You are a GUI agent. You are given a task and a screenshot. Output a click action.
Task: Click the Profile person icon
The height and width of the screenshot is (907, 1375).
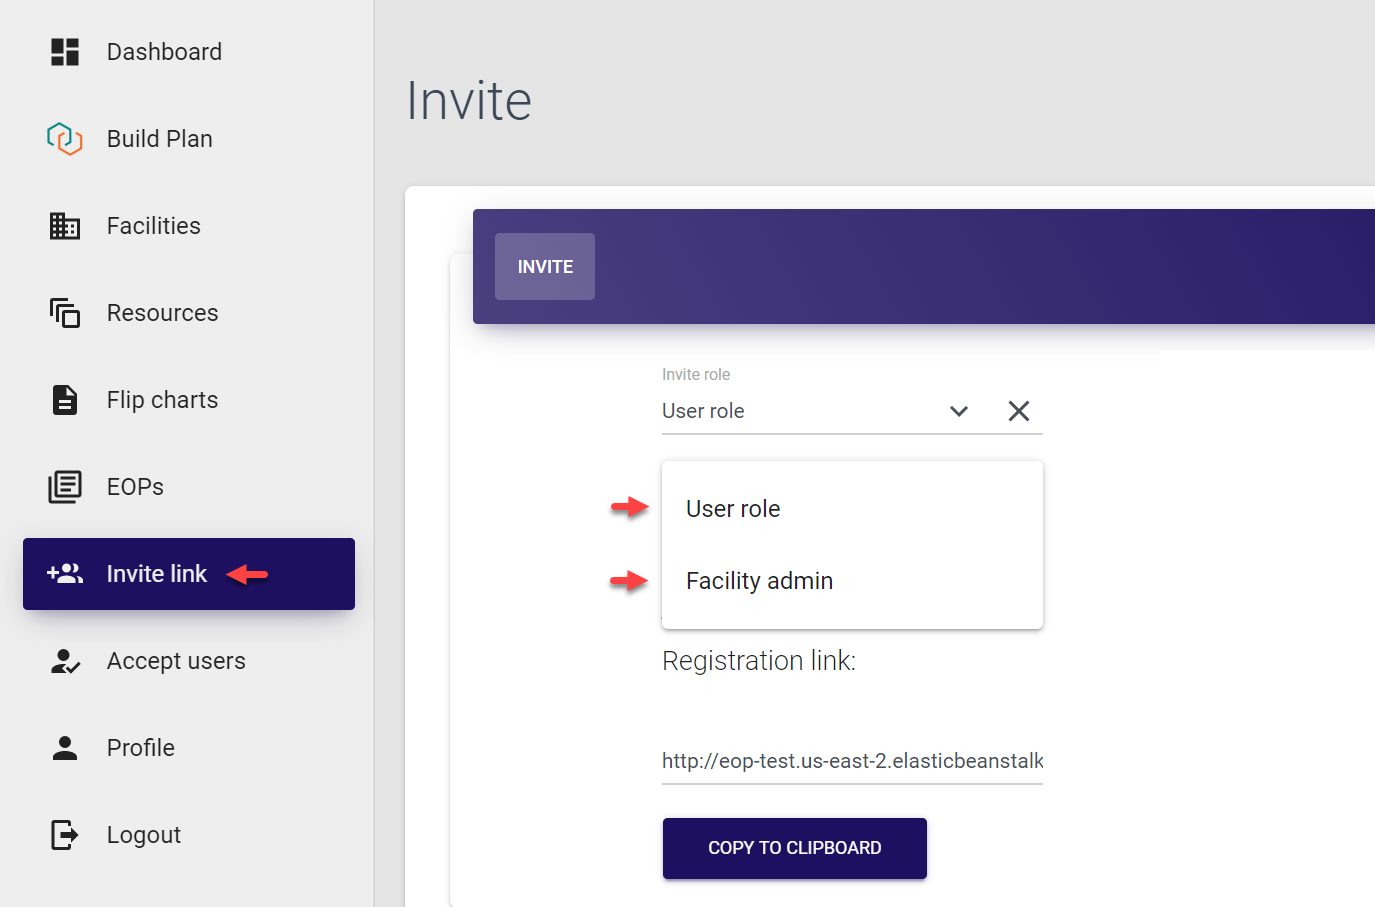(65, 748)
